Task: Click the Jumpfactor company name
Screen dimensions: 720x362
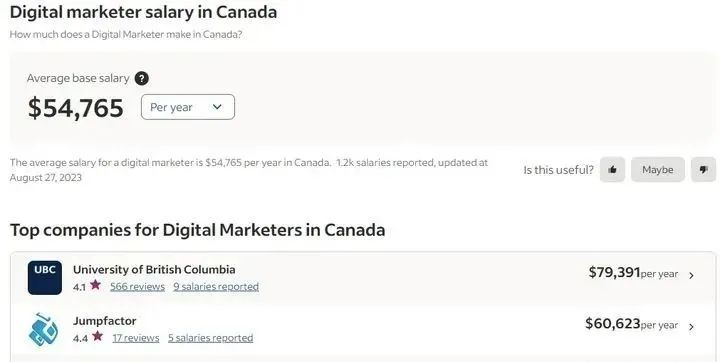Action: (x=105, y=321)
